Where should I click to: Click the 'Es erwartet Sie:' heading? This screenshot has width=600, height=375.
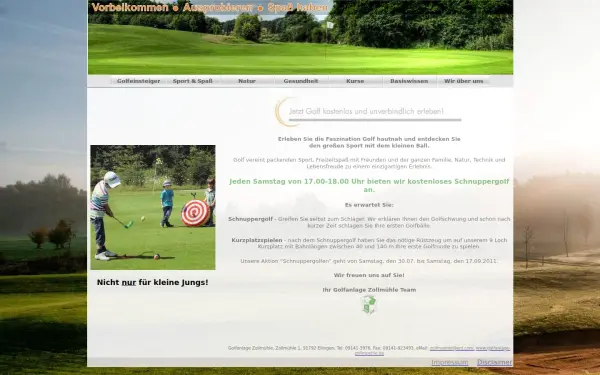coord(369,205)
